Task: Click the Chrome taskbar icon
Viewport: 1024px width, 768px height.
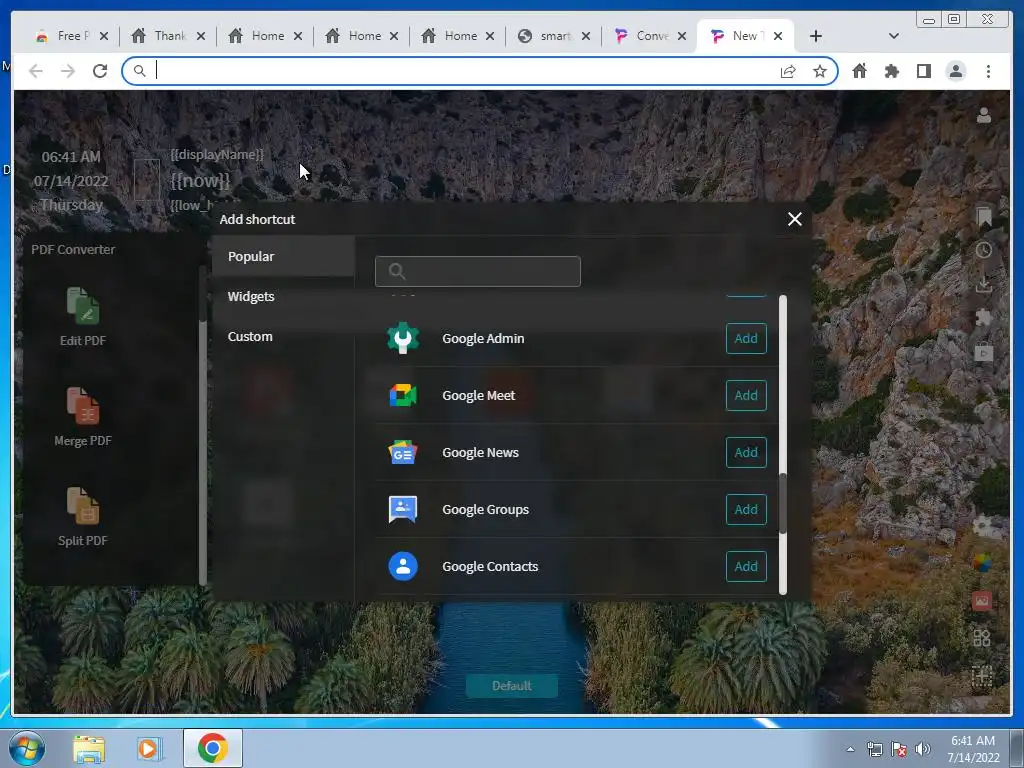Action: [x=212, y=748]
